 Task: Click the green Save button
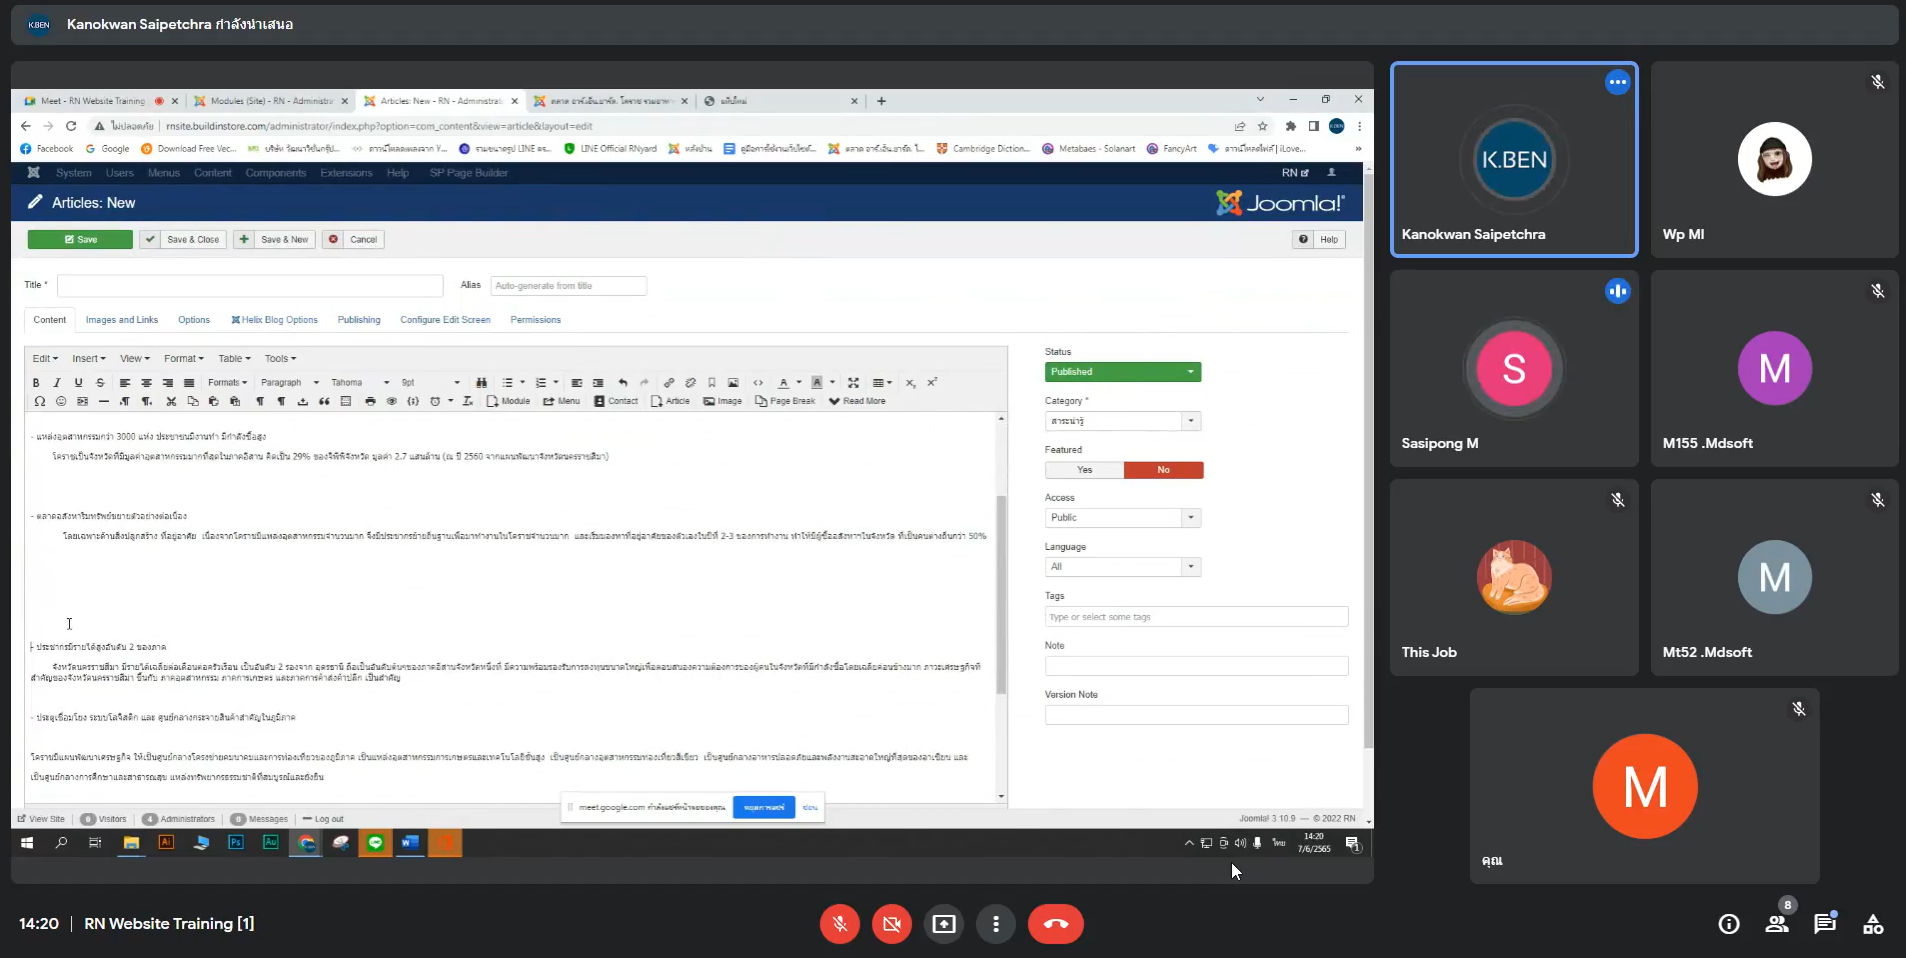[x=80, y=240]
